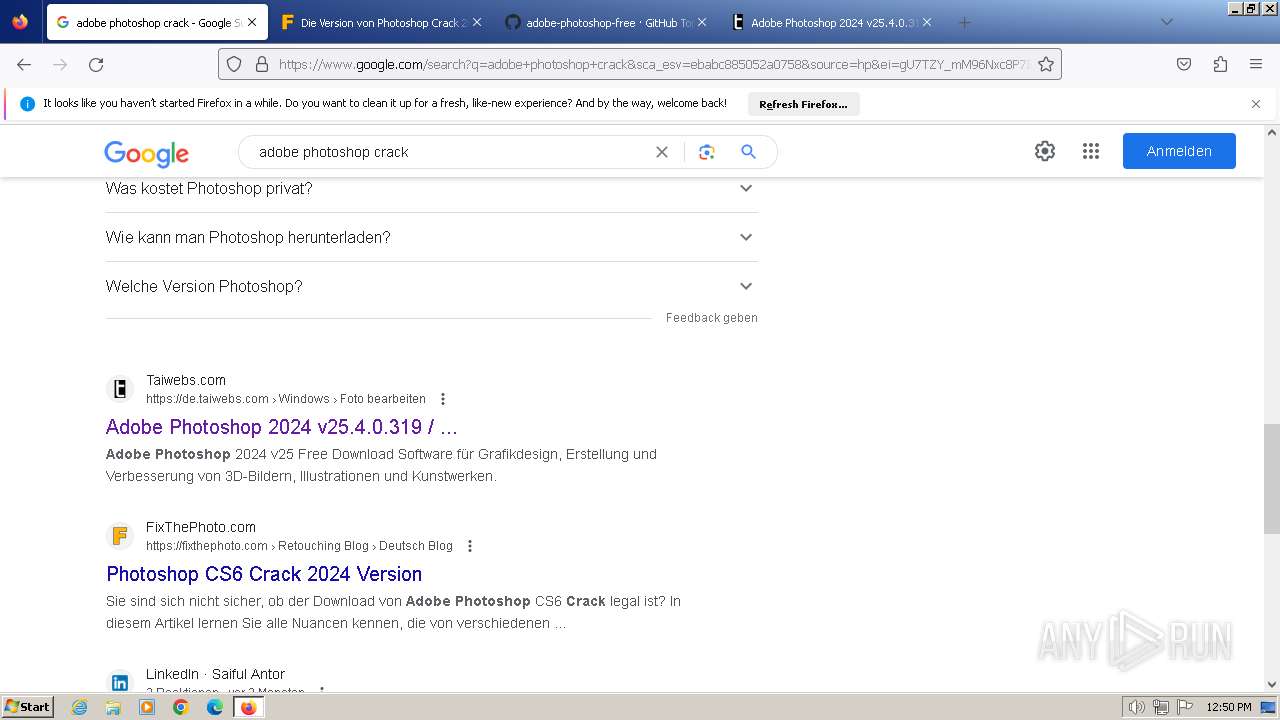
Task: Open Google quick settings gear
Action: point(1045,151)
